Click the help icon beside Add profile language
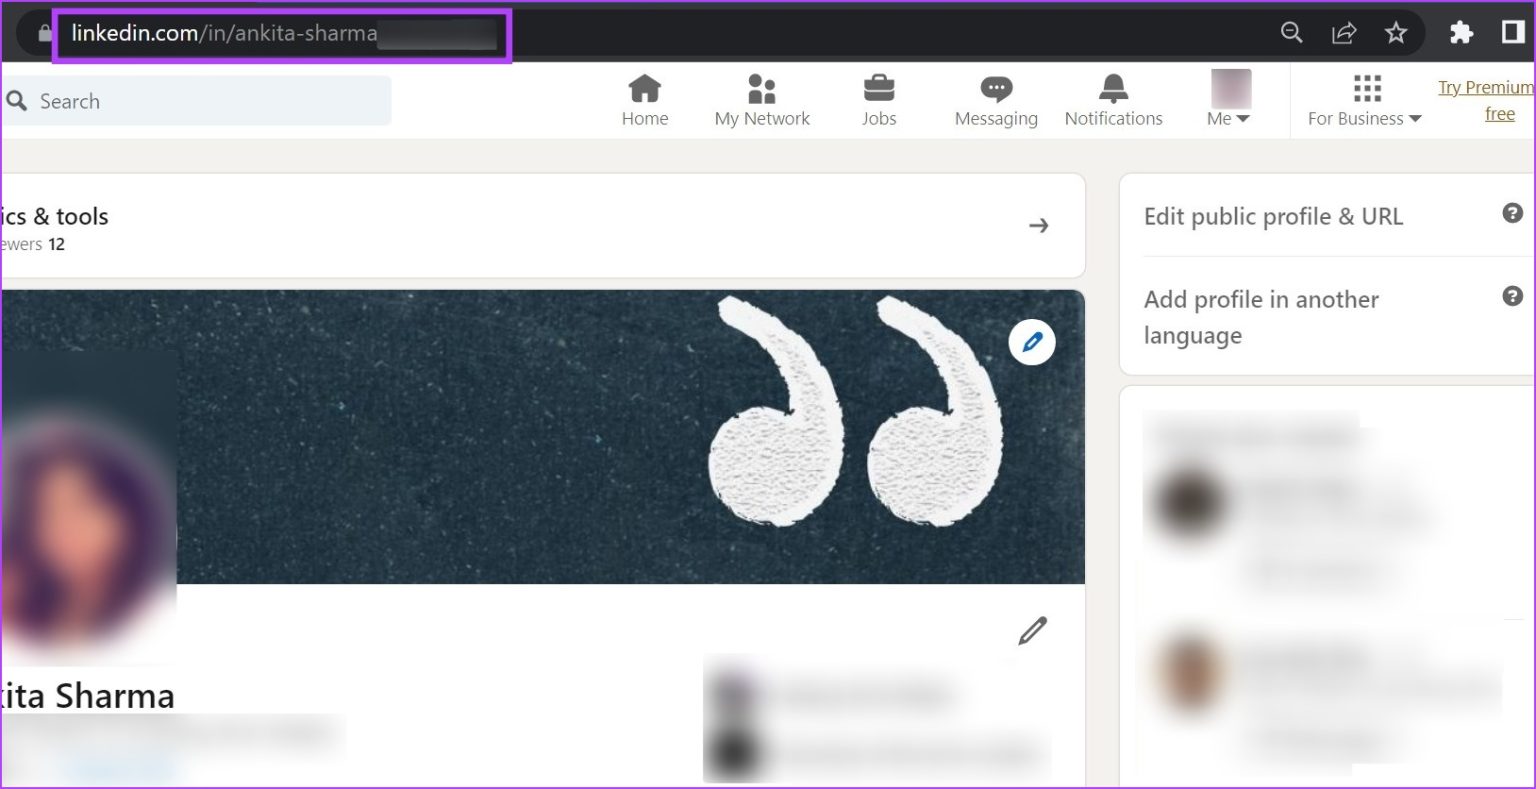The width and height of the screenshot is (1536, 789). (x=1512, y=295)
